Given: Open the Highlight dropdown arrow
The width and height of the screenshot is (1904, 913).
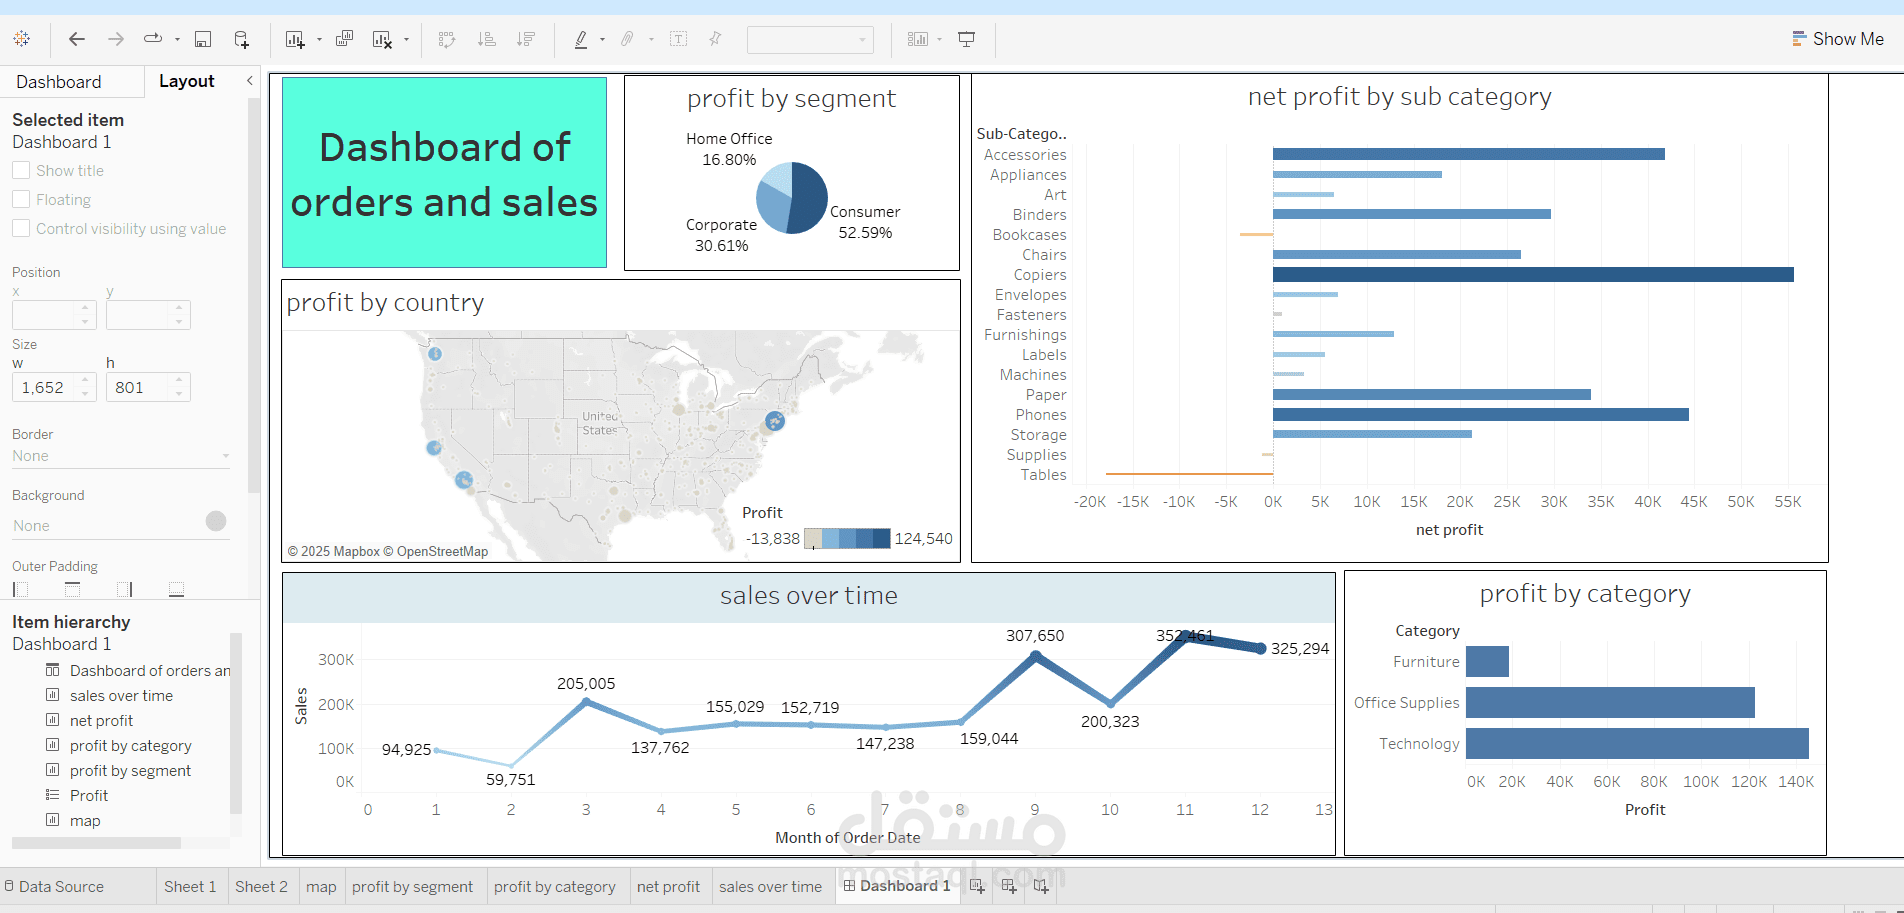Looking at the screenshot, I should coord(602,40).
